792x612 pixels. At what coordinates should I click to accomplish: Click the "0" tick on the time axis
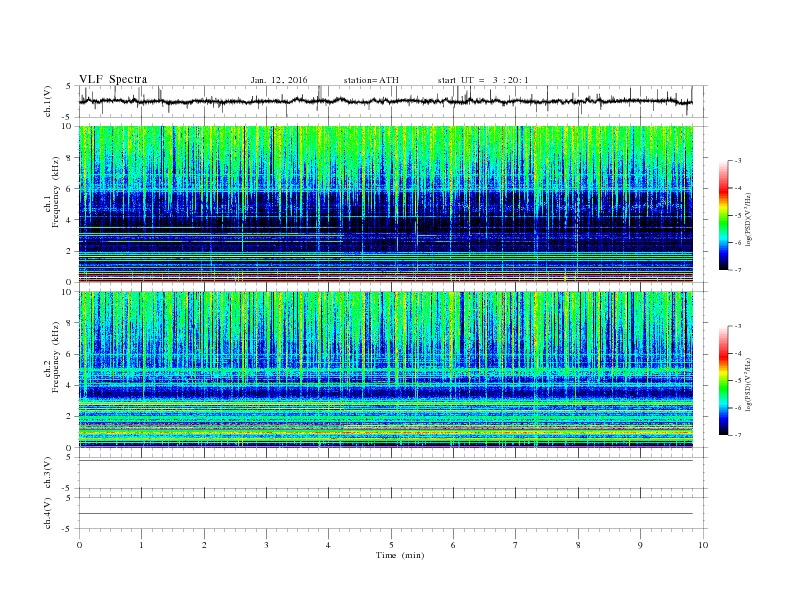click(79, 545)
